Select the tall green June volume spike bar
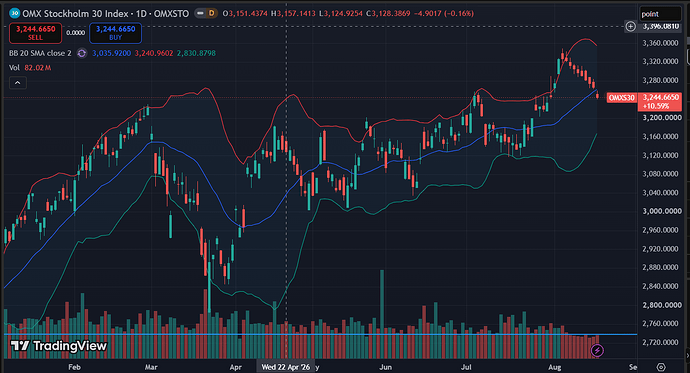Screen dimensions: 690x373 point(382,314)
